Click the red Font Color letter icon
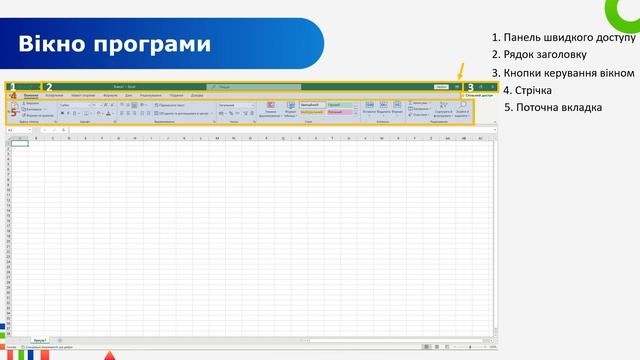The width and height of the screenshot is (640, 360). (108, 113)
